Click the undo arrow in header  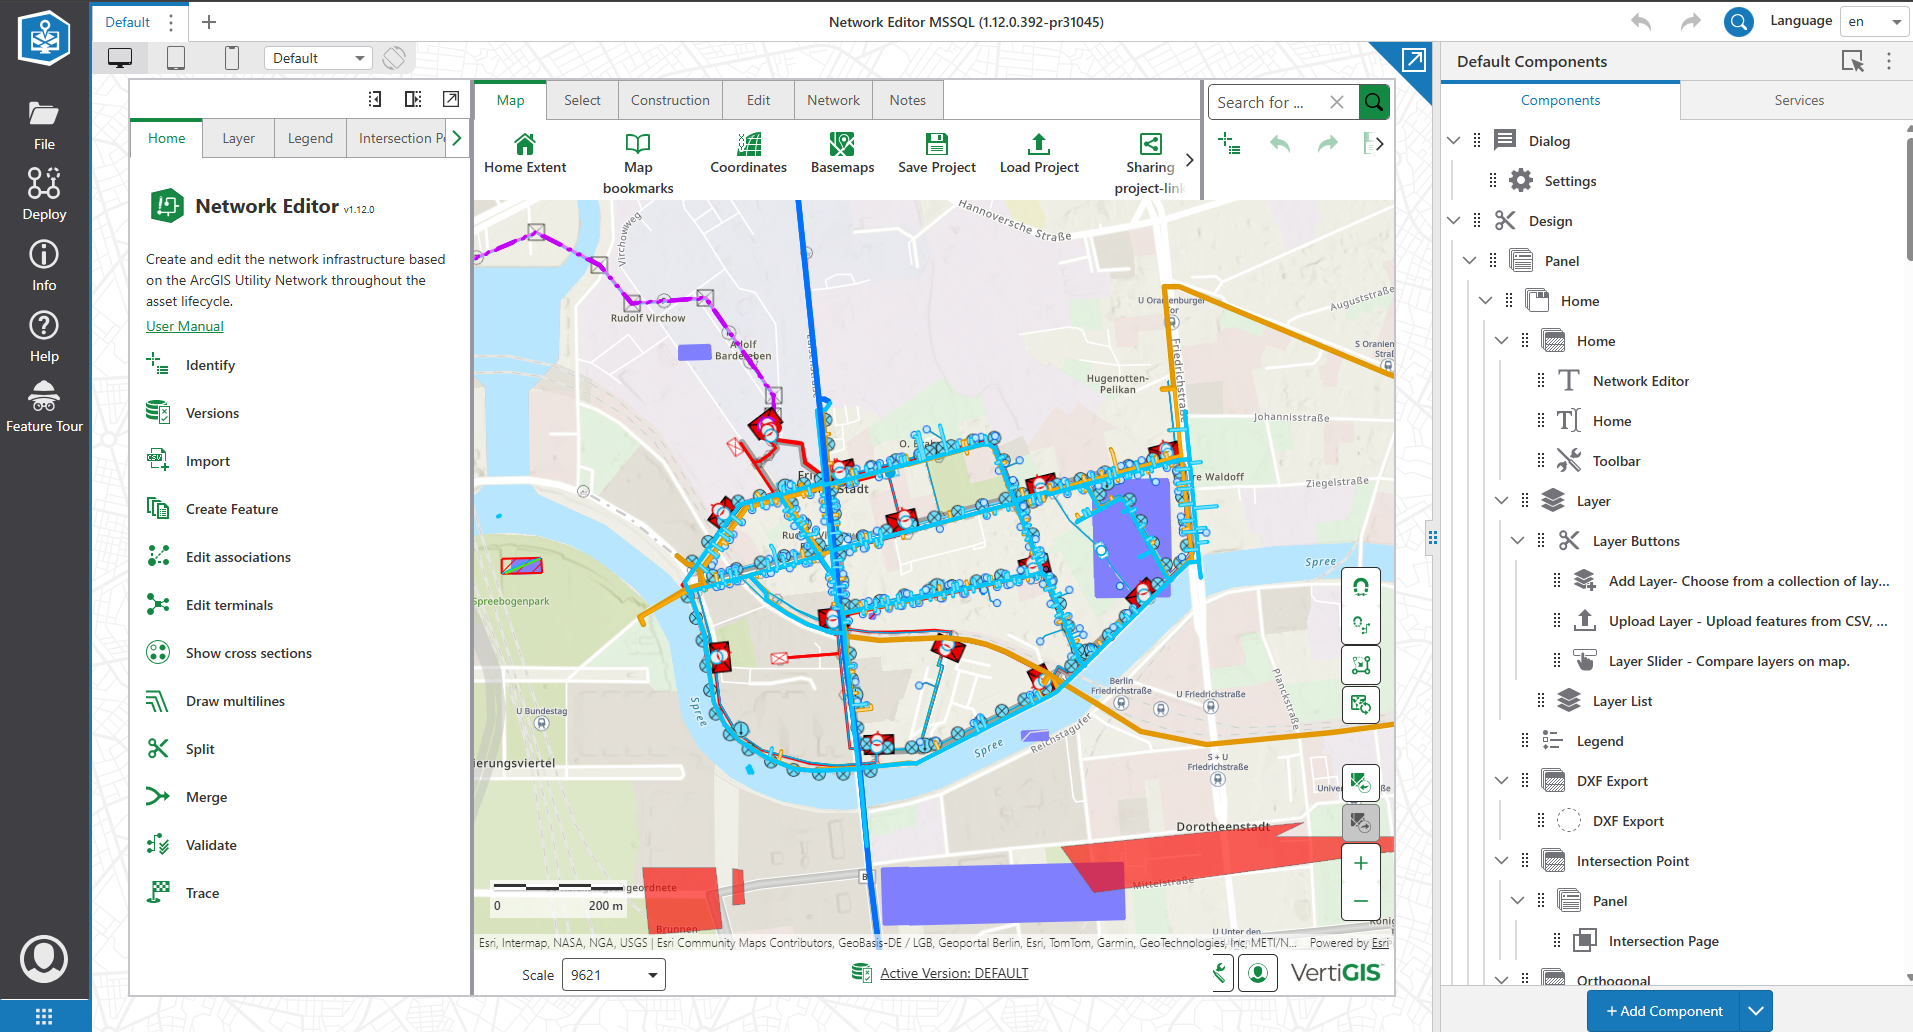(1641, 21)
